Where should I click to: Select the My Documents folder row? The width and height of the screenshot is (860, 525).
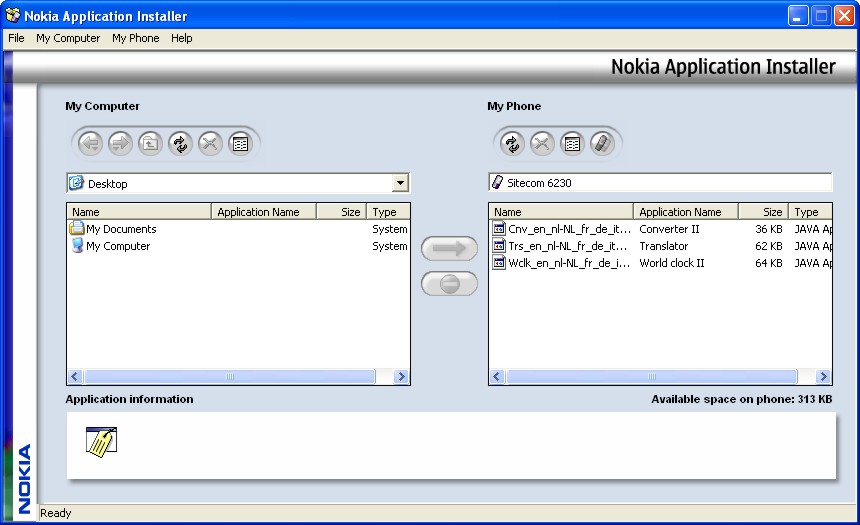click(239, 229)
